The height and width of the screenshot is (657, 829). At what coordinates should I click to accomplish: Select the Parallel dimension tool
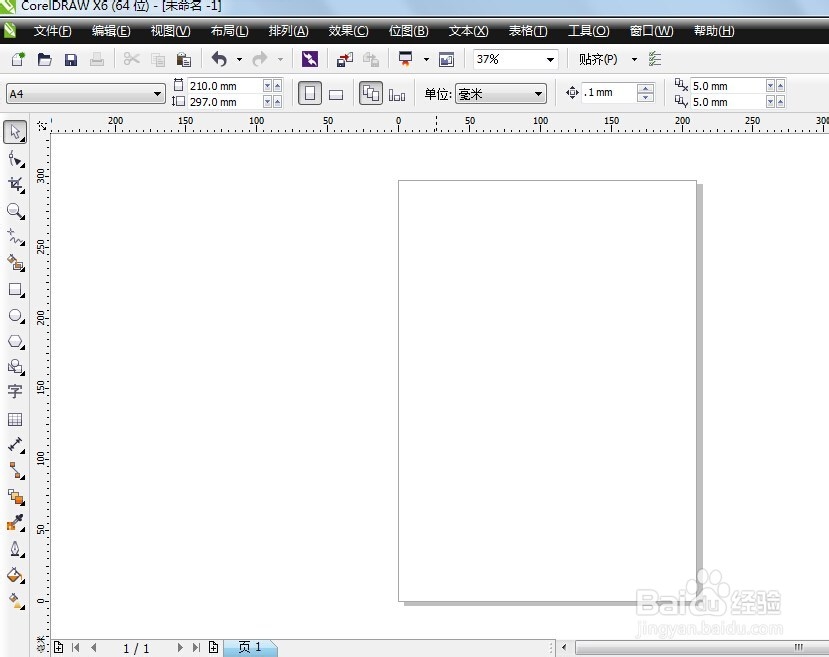click(x=15, y=445)
